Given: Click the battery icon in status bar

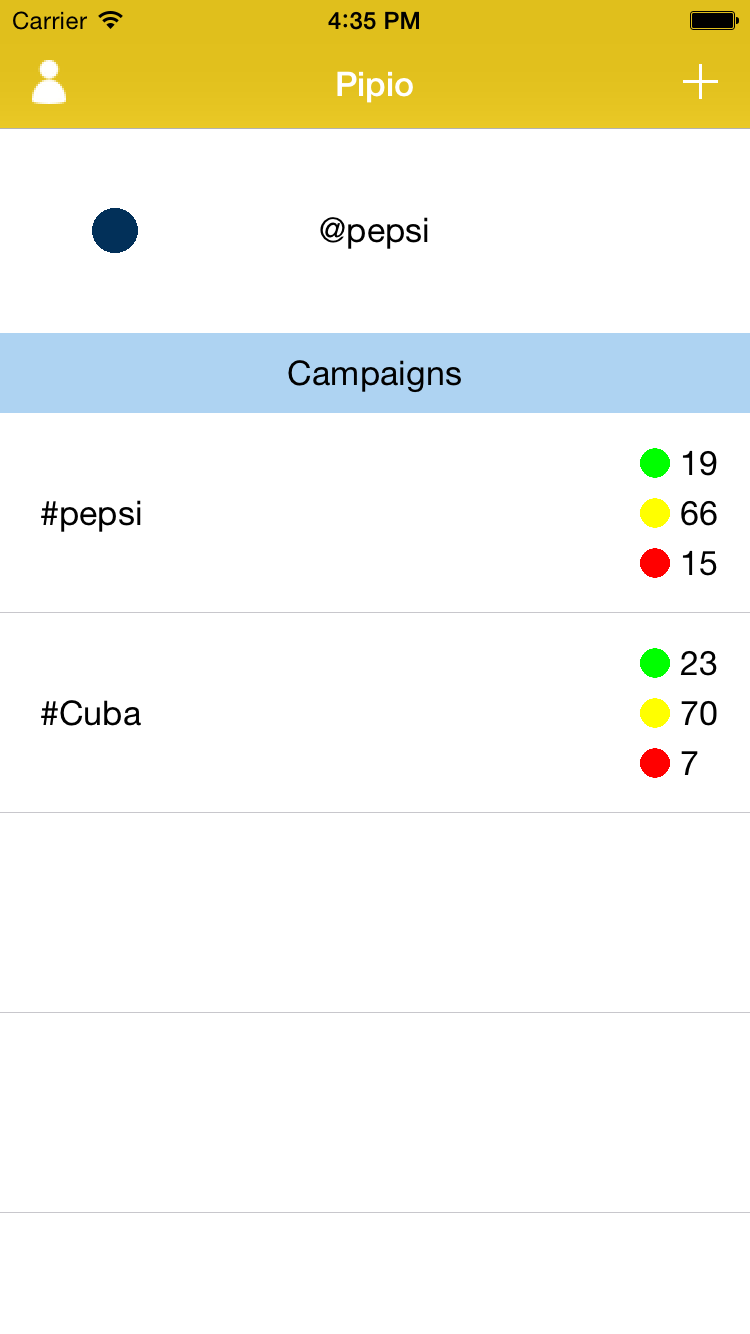Looking at the screenshot, I should (x=713, y=20).
